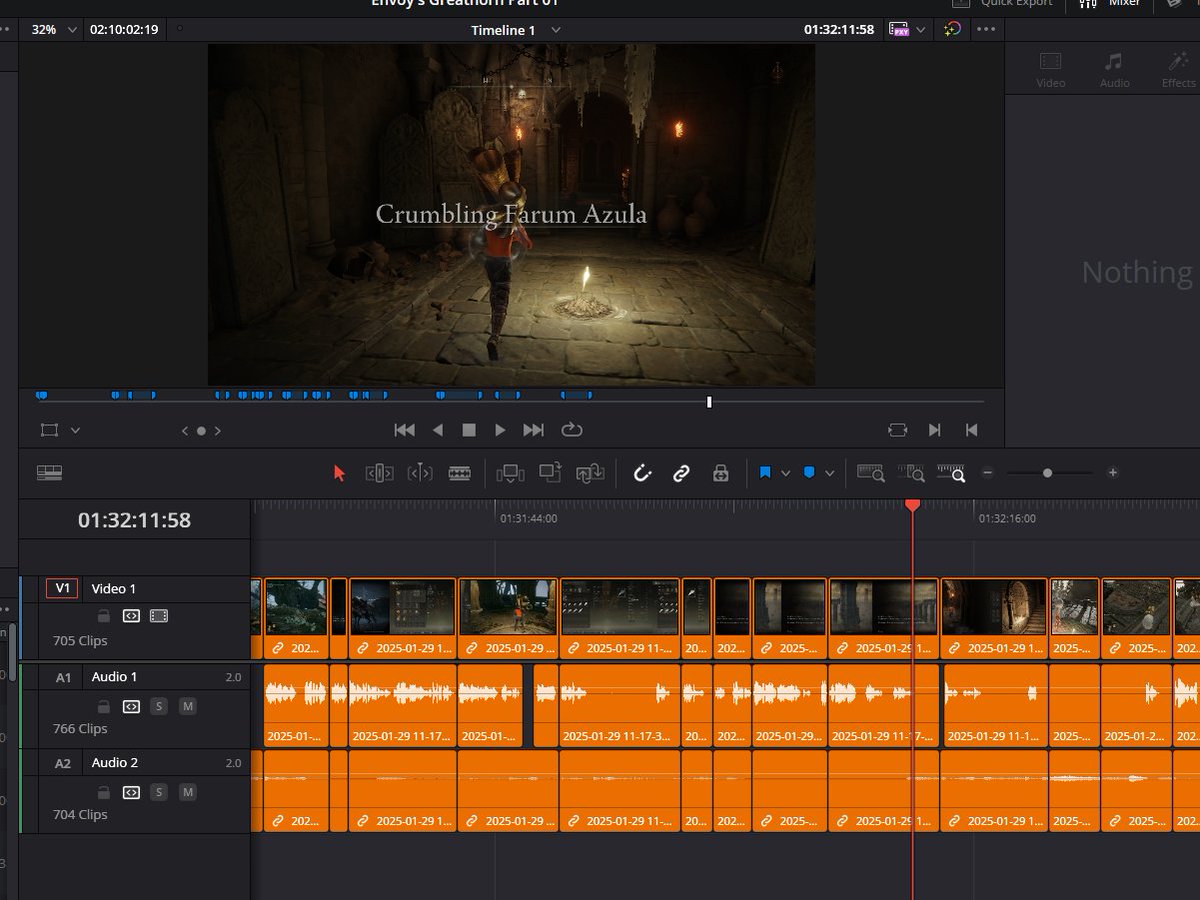Screen dimensions: 1200x900
Task: Jump to previous clip button
Action: coord(971,430)
